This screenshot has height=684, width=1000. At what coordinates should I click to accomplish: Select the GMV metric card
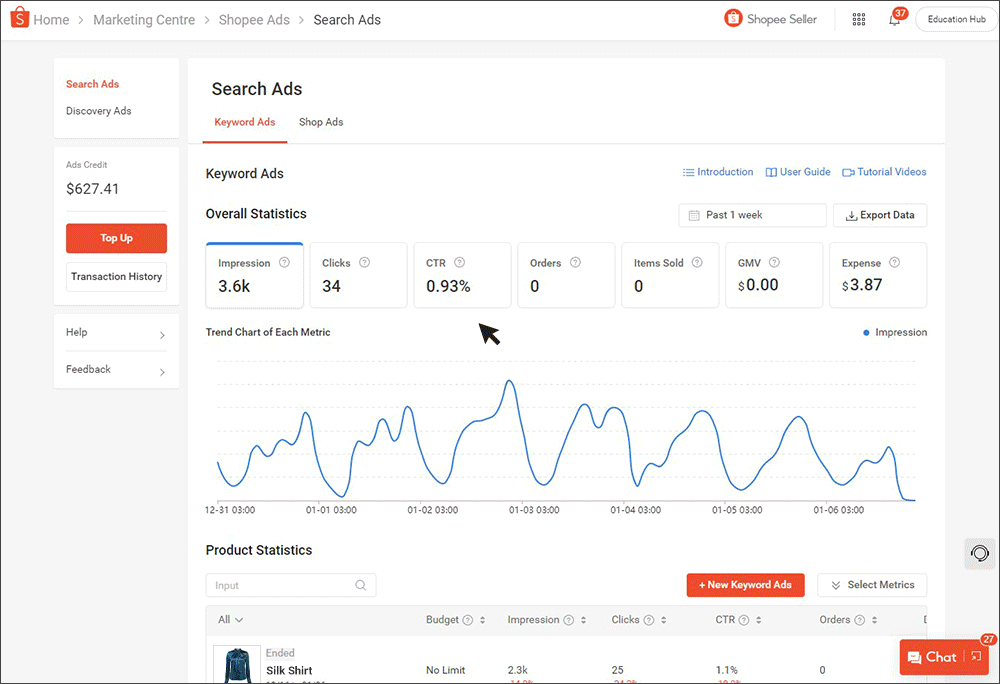coord(774,275)
